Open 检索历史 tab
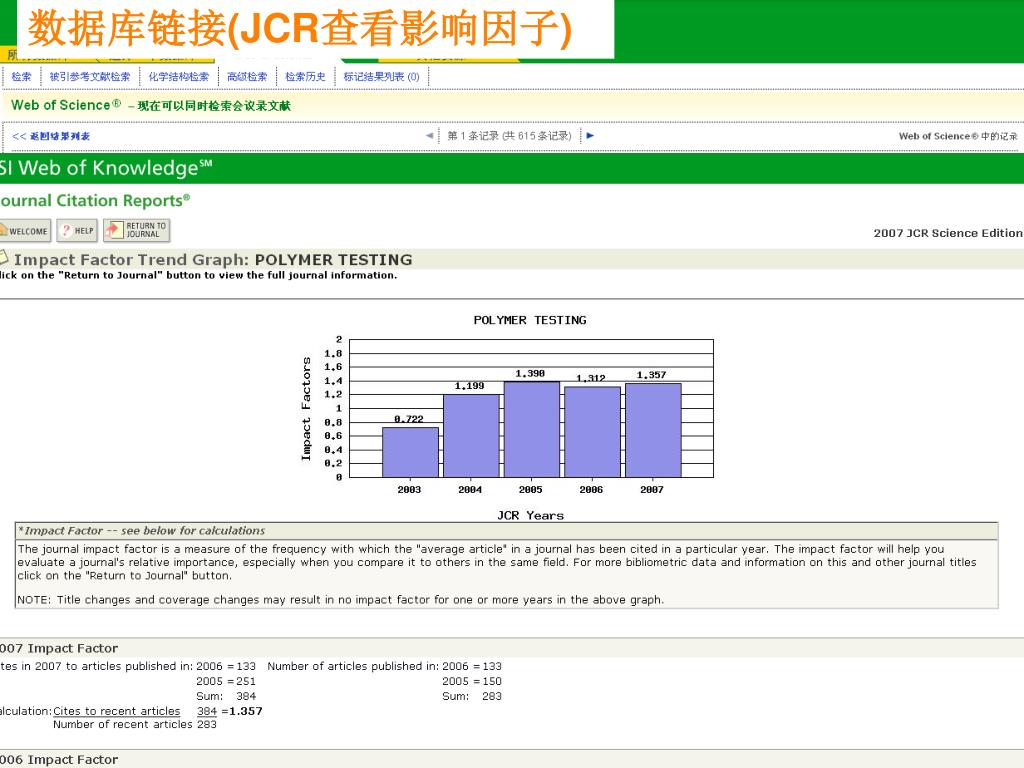1024x768 pixels. (x=305, y=76)
